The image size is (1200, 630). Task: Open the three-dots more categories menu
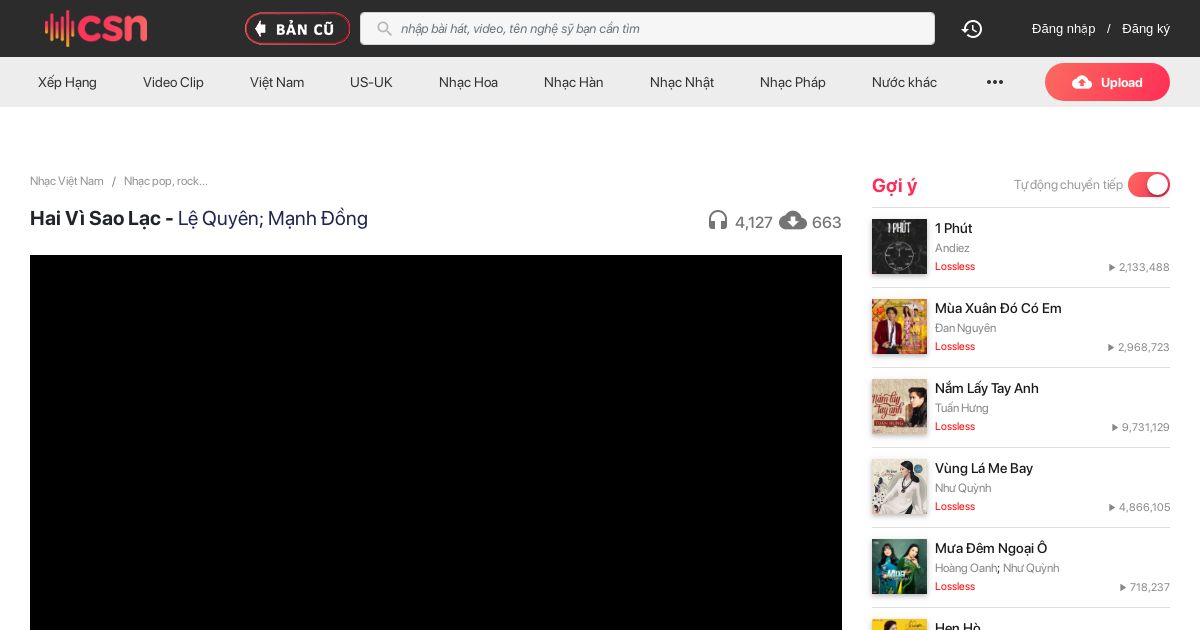tap(994, 82)
